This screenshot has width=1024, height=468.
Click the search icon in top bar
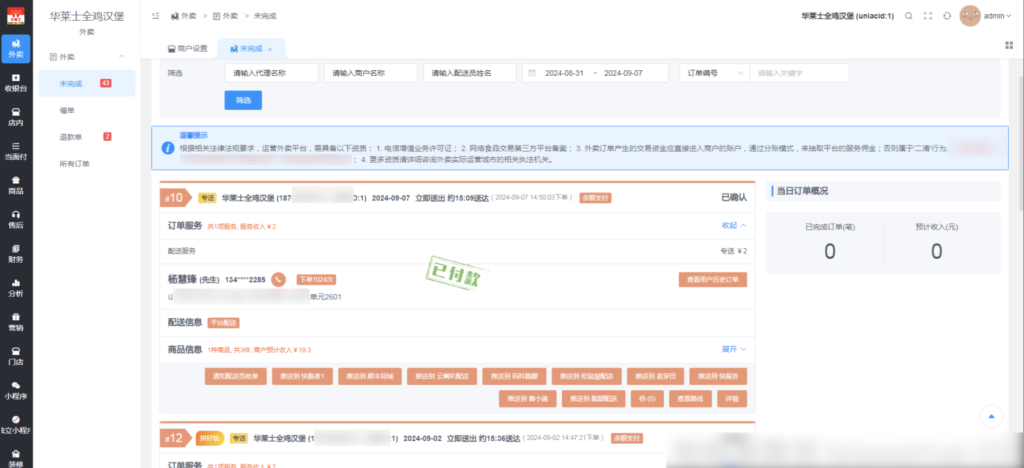point(908,16)
